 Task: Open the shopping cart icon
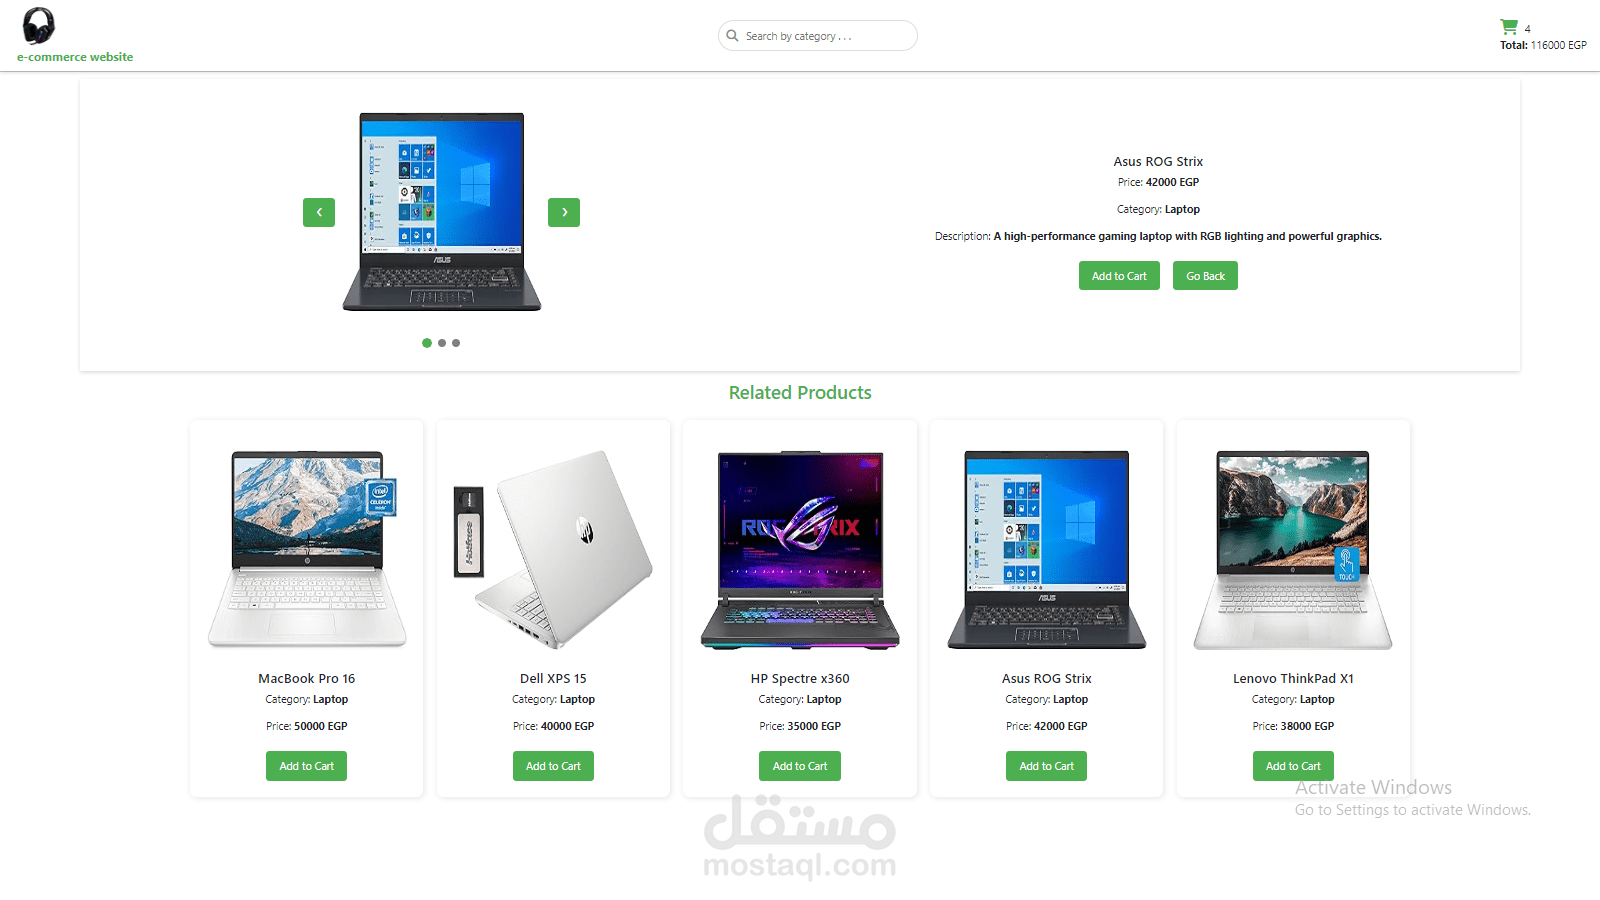(x=1509, y=27)
